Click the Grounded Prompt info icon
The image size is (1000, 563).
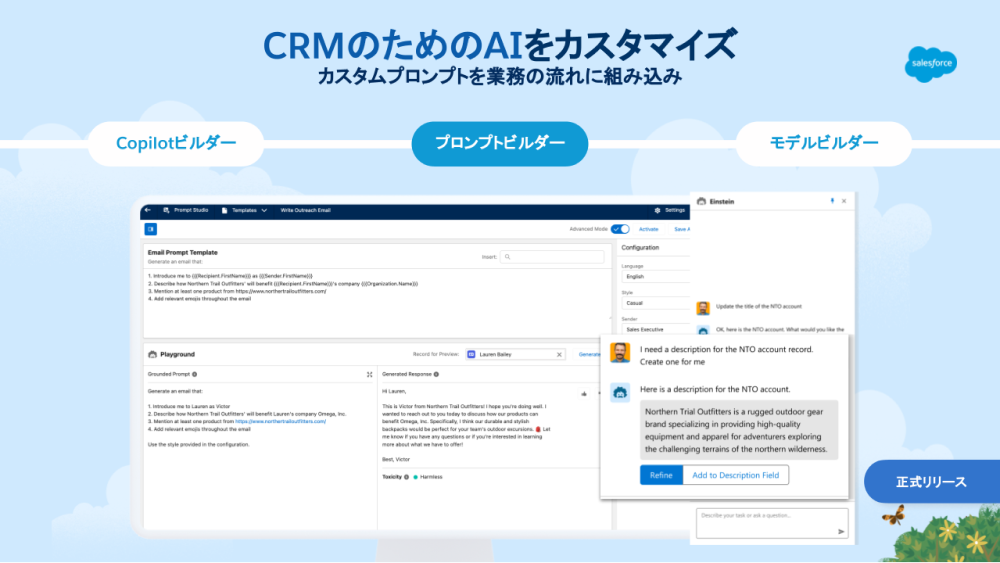point(195,374)
